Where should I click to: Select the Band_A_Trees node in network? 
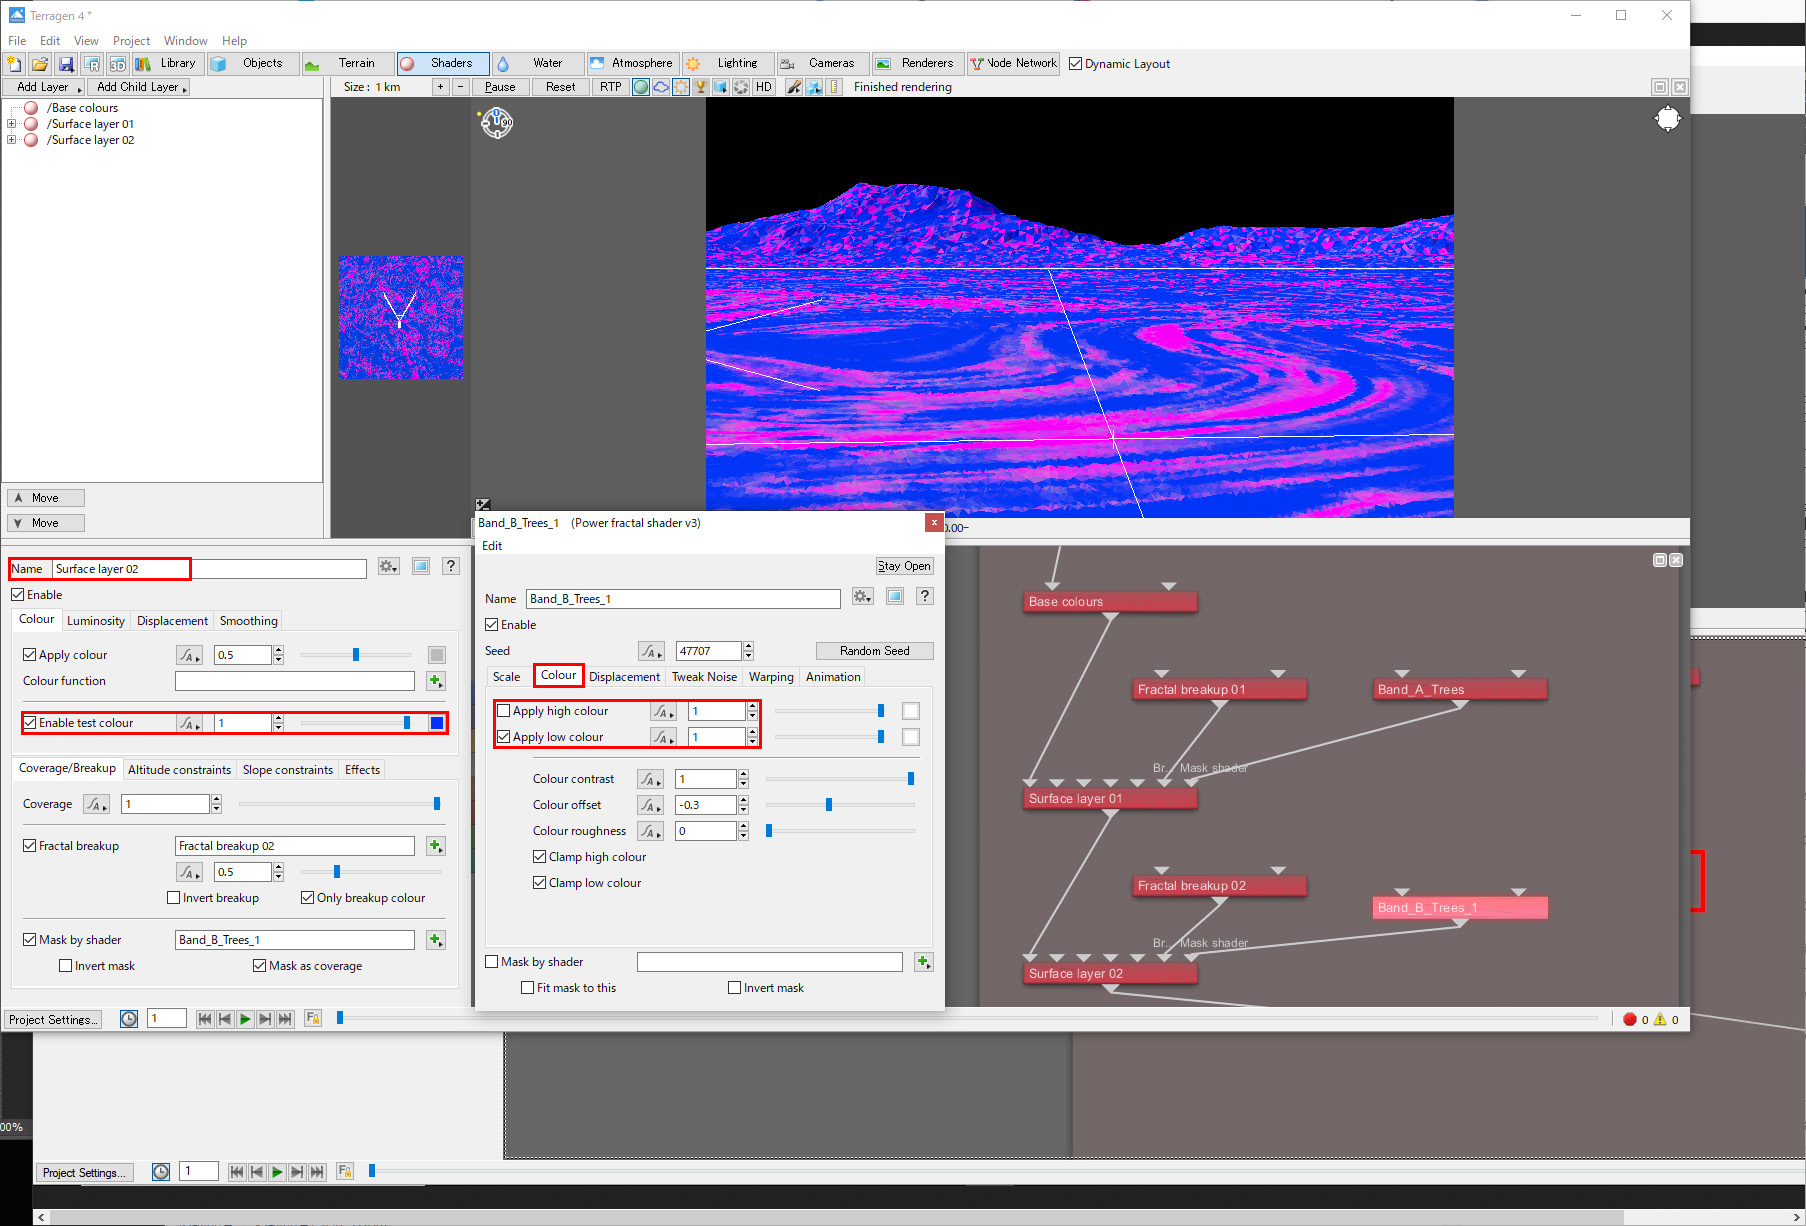[1460, 690]
